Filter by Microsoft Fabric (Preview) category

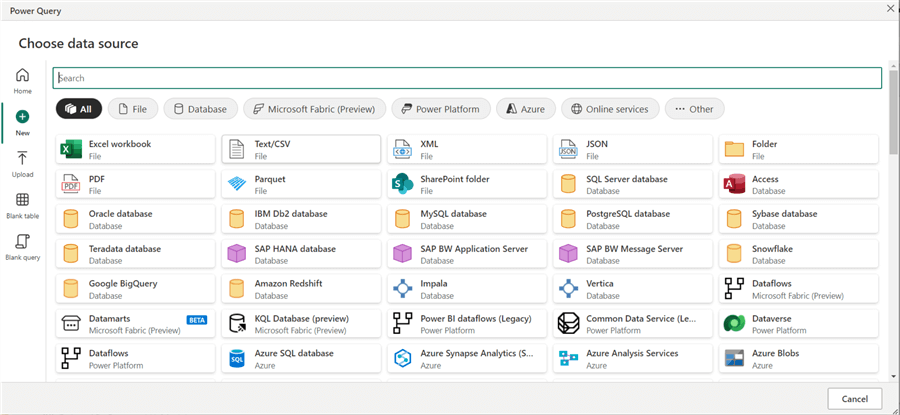(313, 109)
